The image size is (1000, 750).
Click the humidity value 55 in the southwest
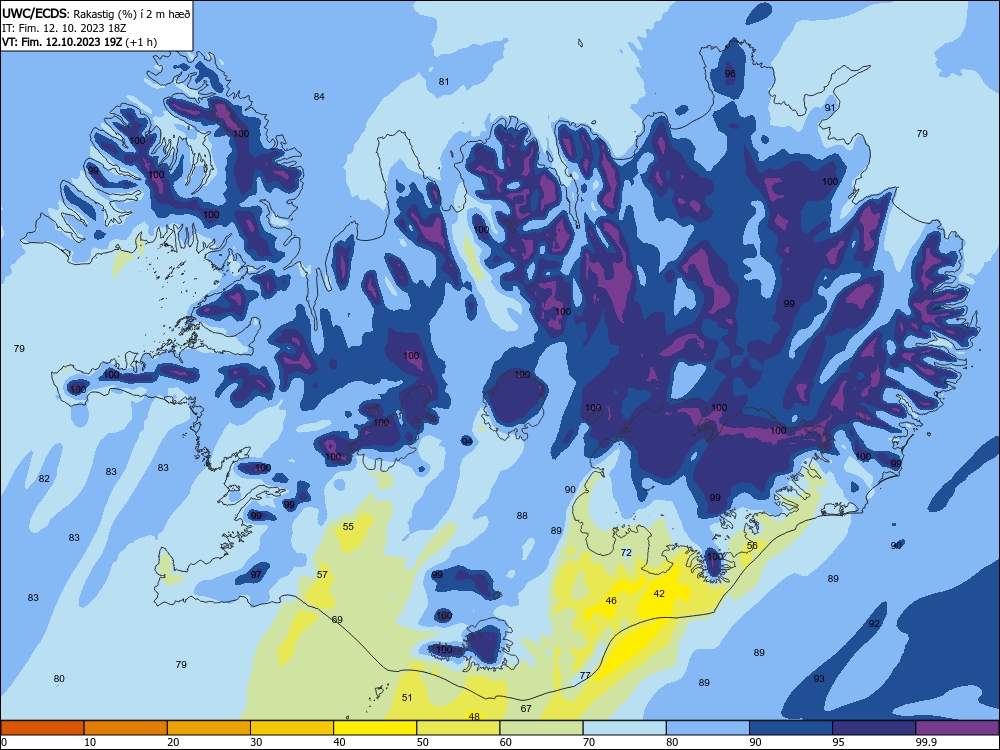click(348, 526)
